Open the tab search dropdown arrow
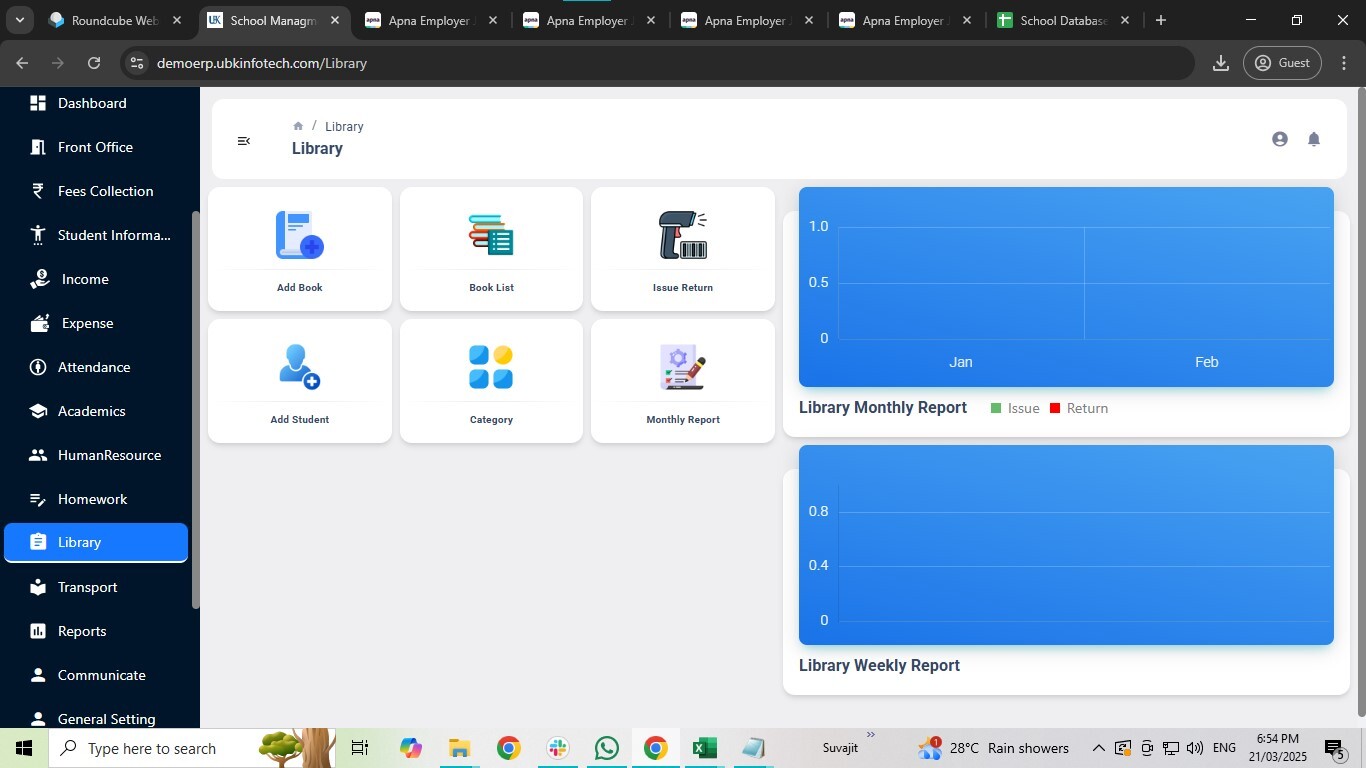 [x=19, y=20]
